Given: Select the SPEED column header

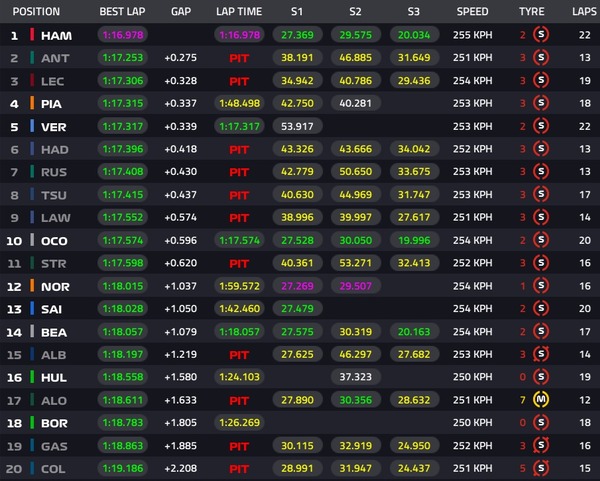Looking at the screenshot, I should pos(473,12).
